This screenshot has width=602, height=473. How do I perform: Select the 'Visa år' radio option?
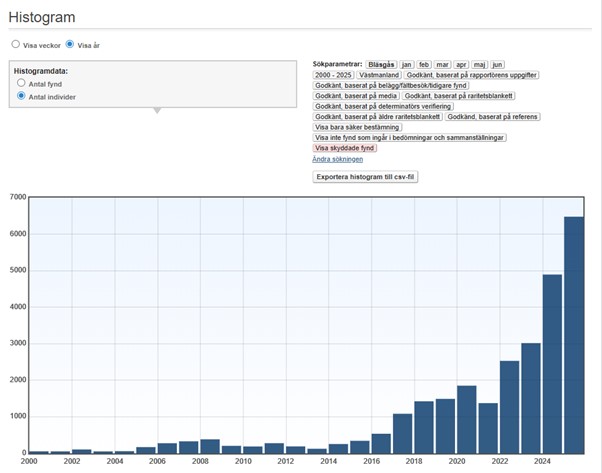point(70,44)
